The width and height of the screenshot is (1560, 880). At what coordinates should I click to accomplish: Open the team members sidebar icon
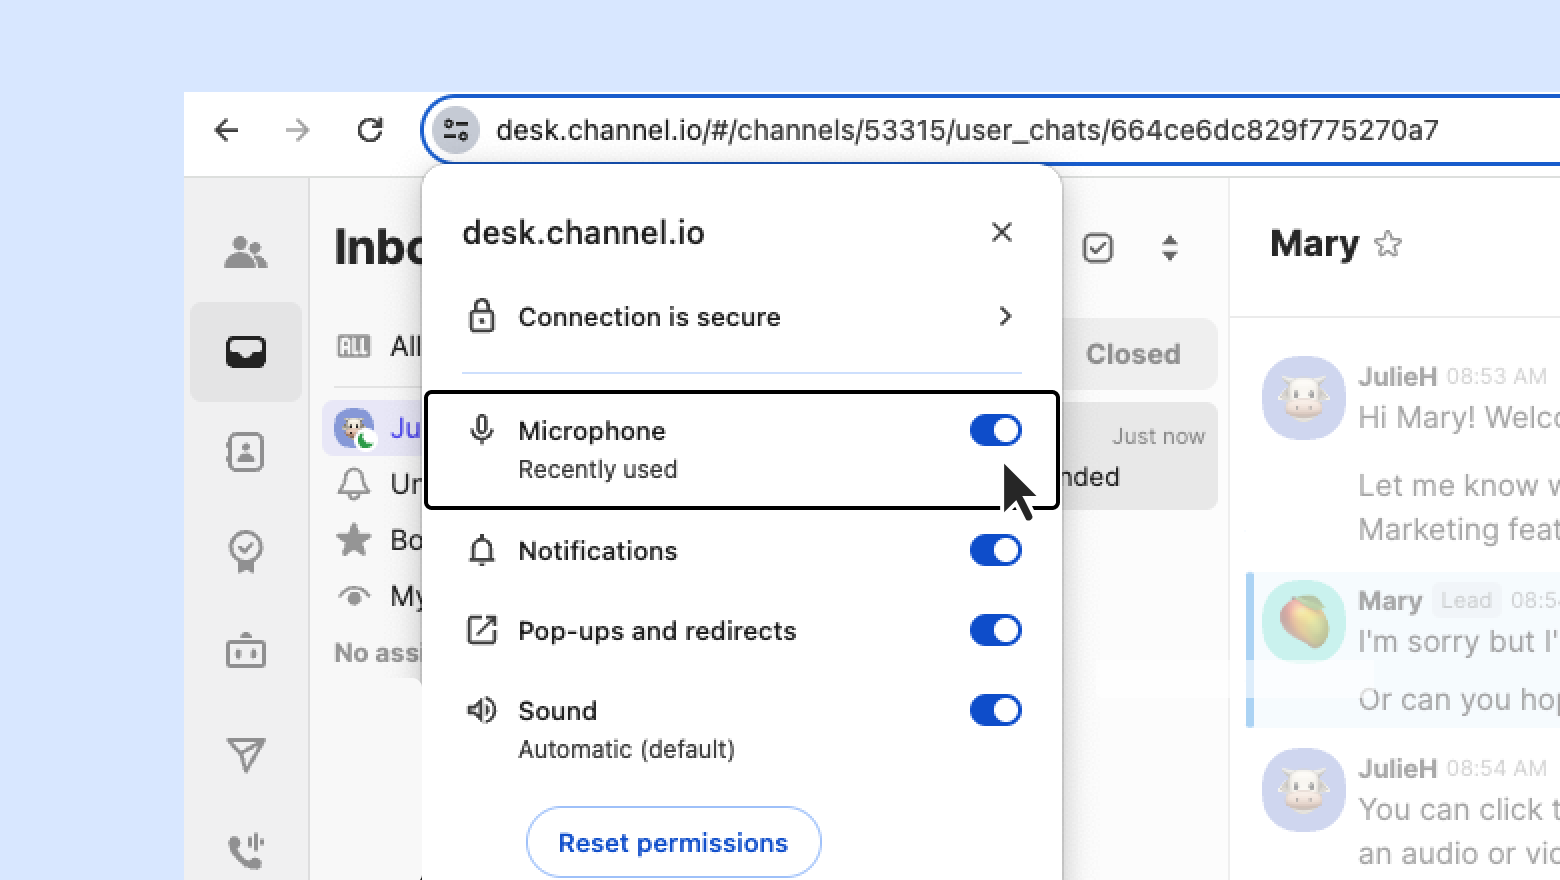coord(245,252)
